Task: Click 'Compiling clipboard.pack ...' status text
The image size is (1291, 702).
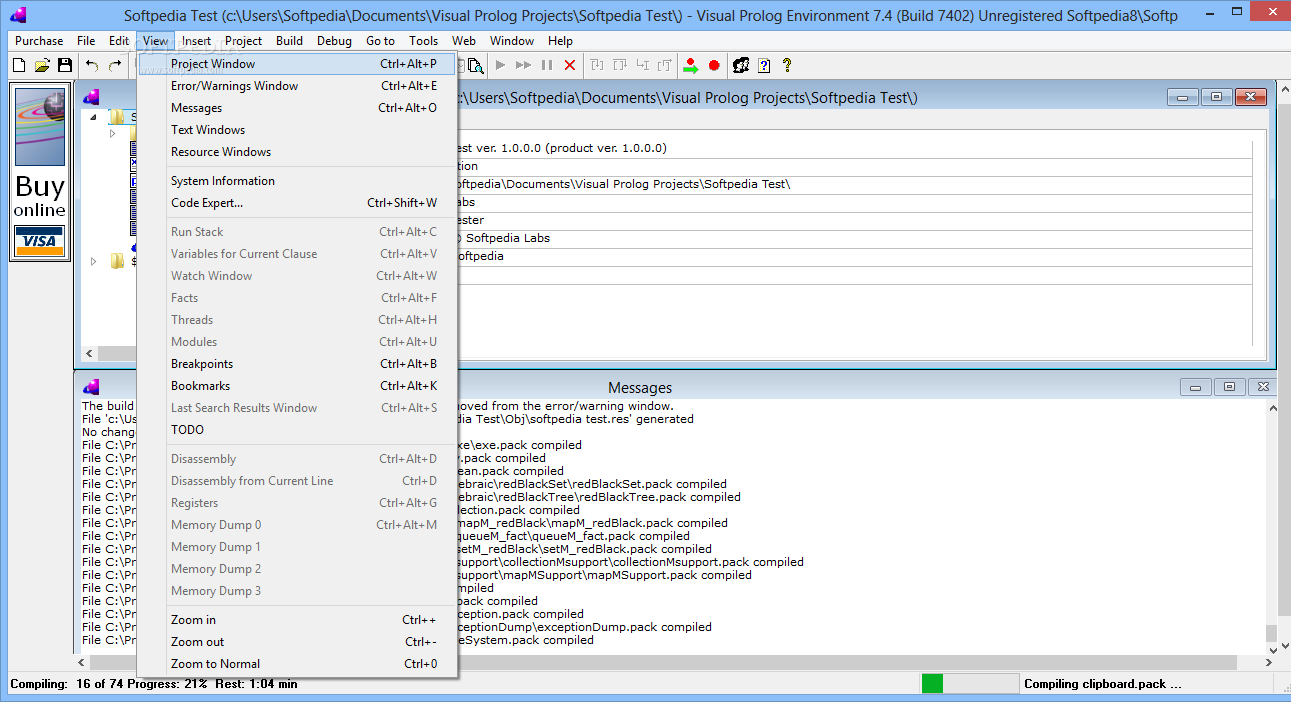Action: pyautogui.click(x=1102, y=684)
